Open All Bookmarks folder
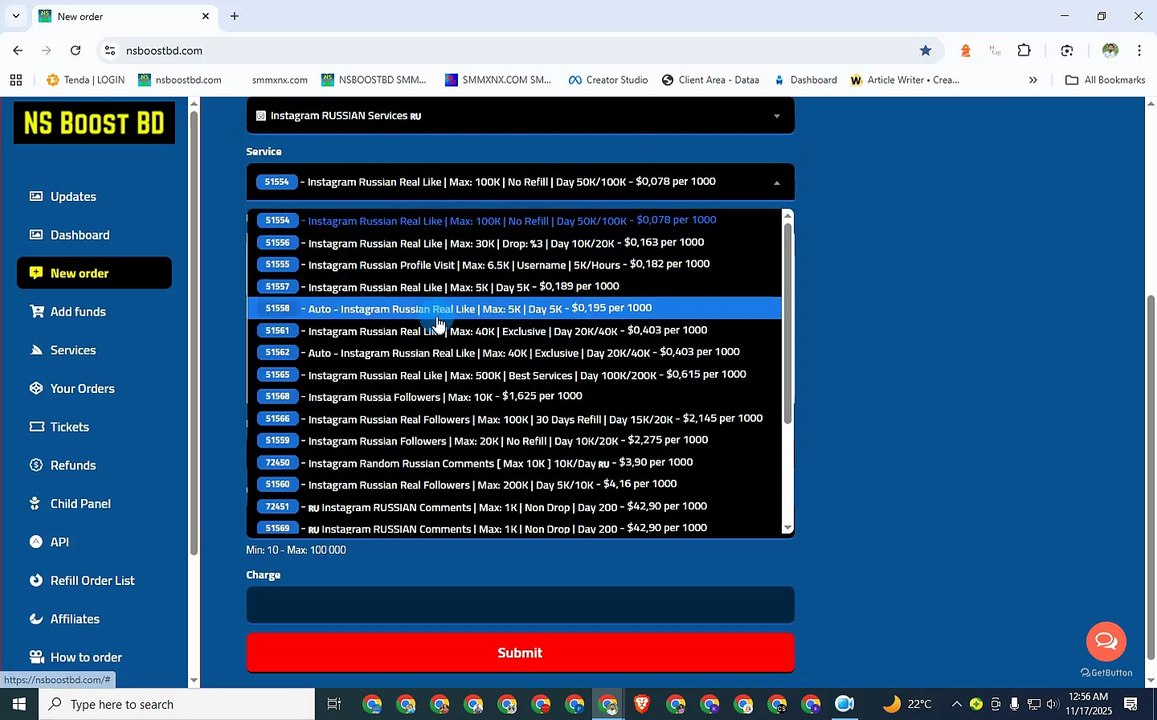This screenshot has height=720, width=1157. pos(1105,80)
